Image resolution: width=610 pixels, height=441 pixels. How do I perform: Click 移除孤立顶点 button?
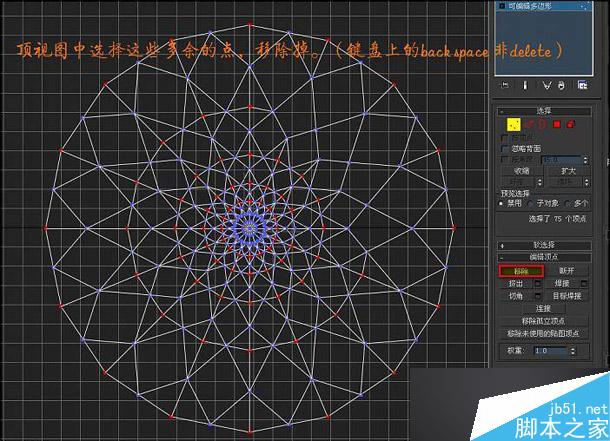tap(544, 321)
